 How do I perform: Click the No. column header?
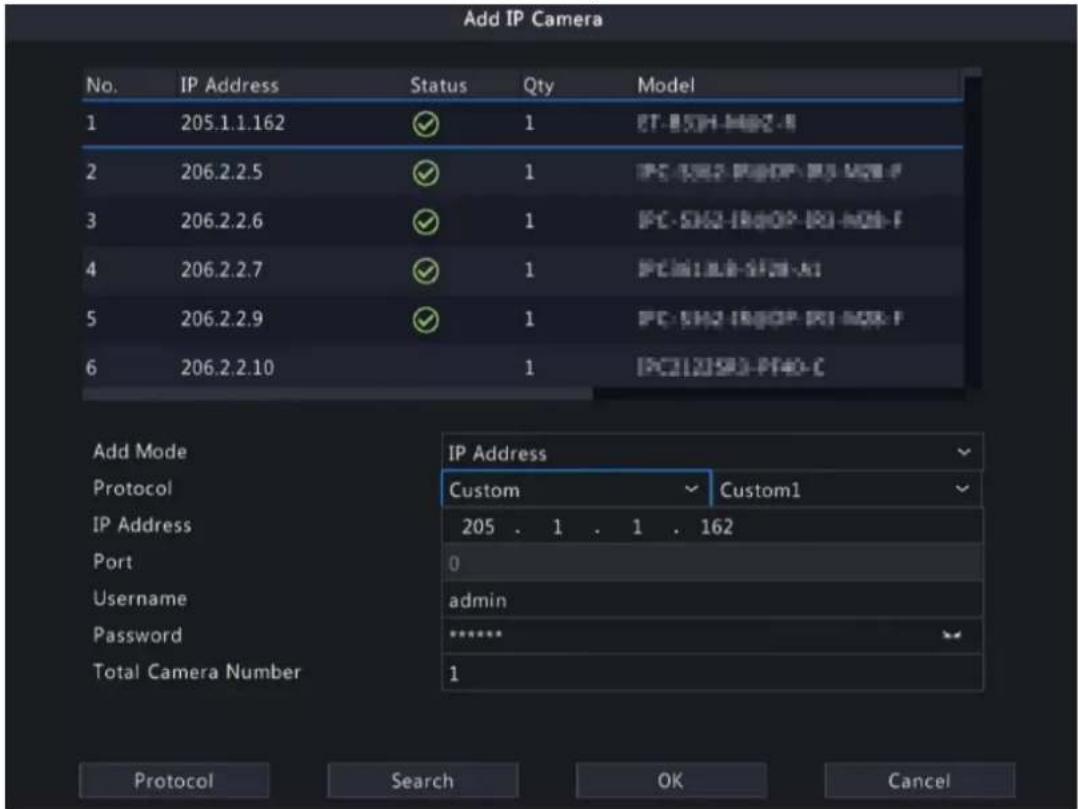coord(102,85)
